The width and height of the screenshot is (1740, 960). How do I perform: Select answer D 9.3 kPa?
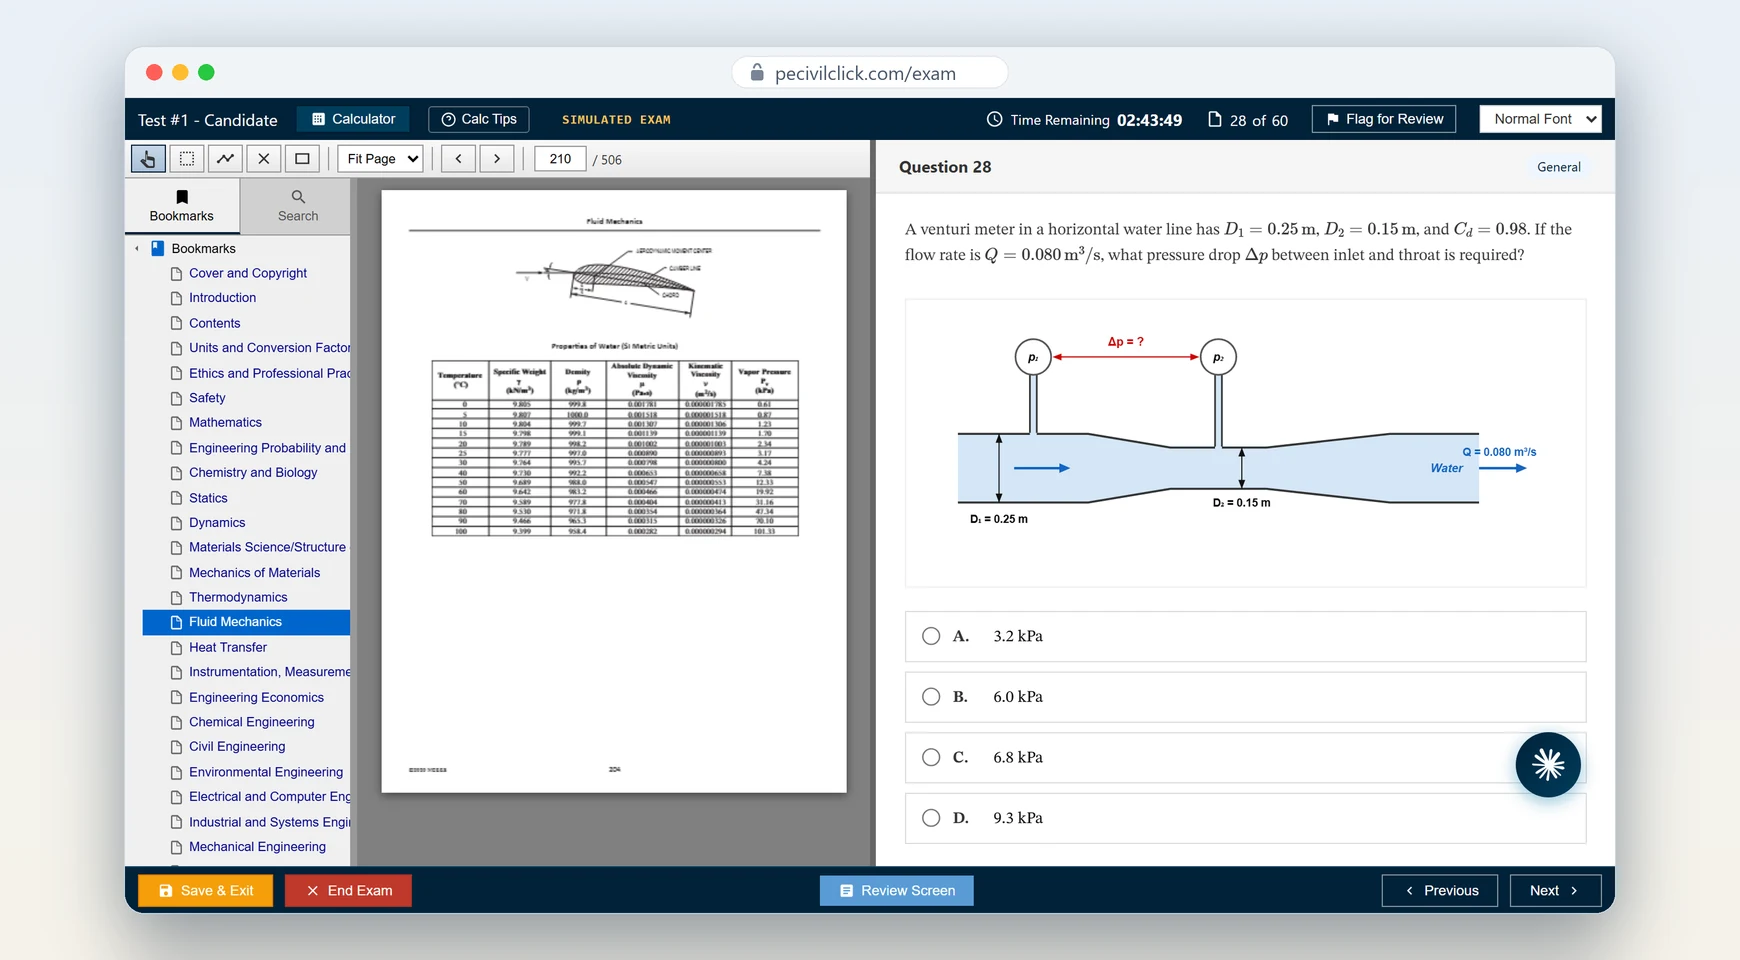[1245, 818]
